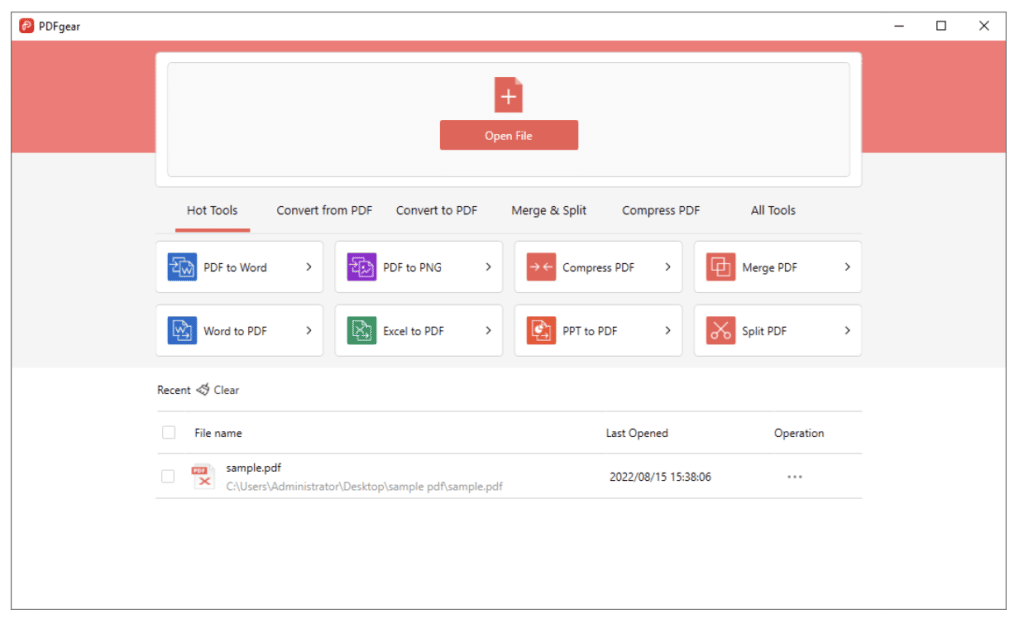Click the PDF to Word icon
1024x634 pixels.
(x=182, y=267)
